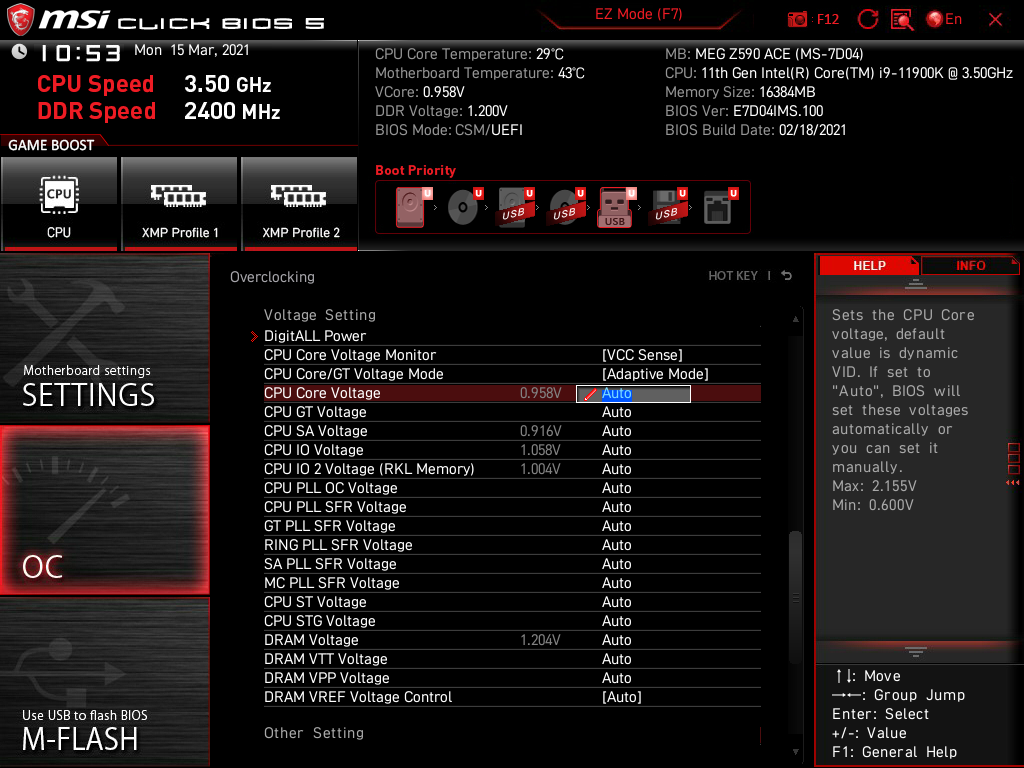Click the refresh/reset circular arrow icon

pyautogui.click(x=868, y=19)
